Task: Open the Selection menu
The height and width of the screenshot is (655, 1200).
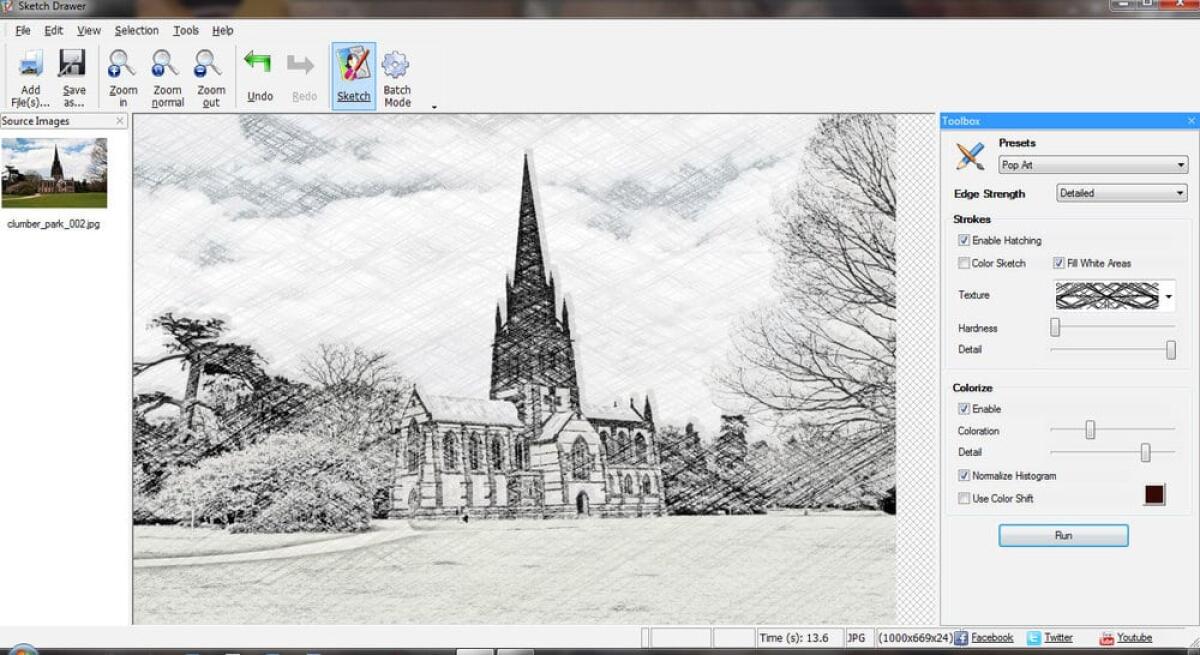Action: [x=137, y=30]
